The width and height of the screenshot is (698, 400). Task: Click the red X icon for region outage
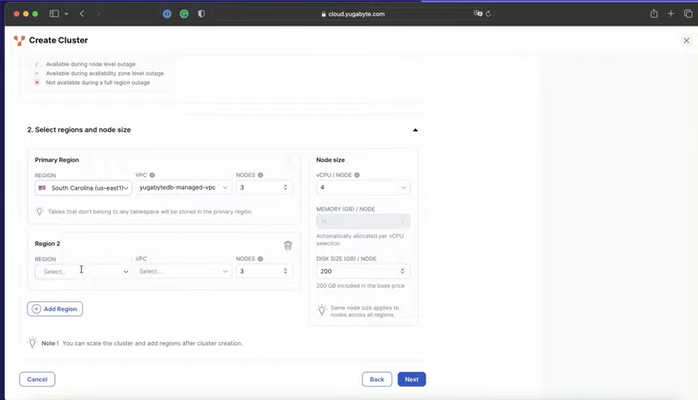[37, 82]
